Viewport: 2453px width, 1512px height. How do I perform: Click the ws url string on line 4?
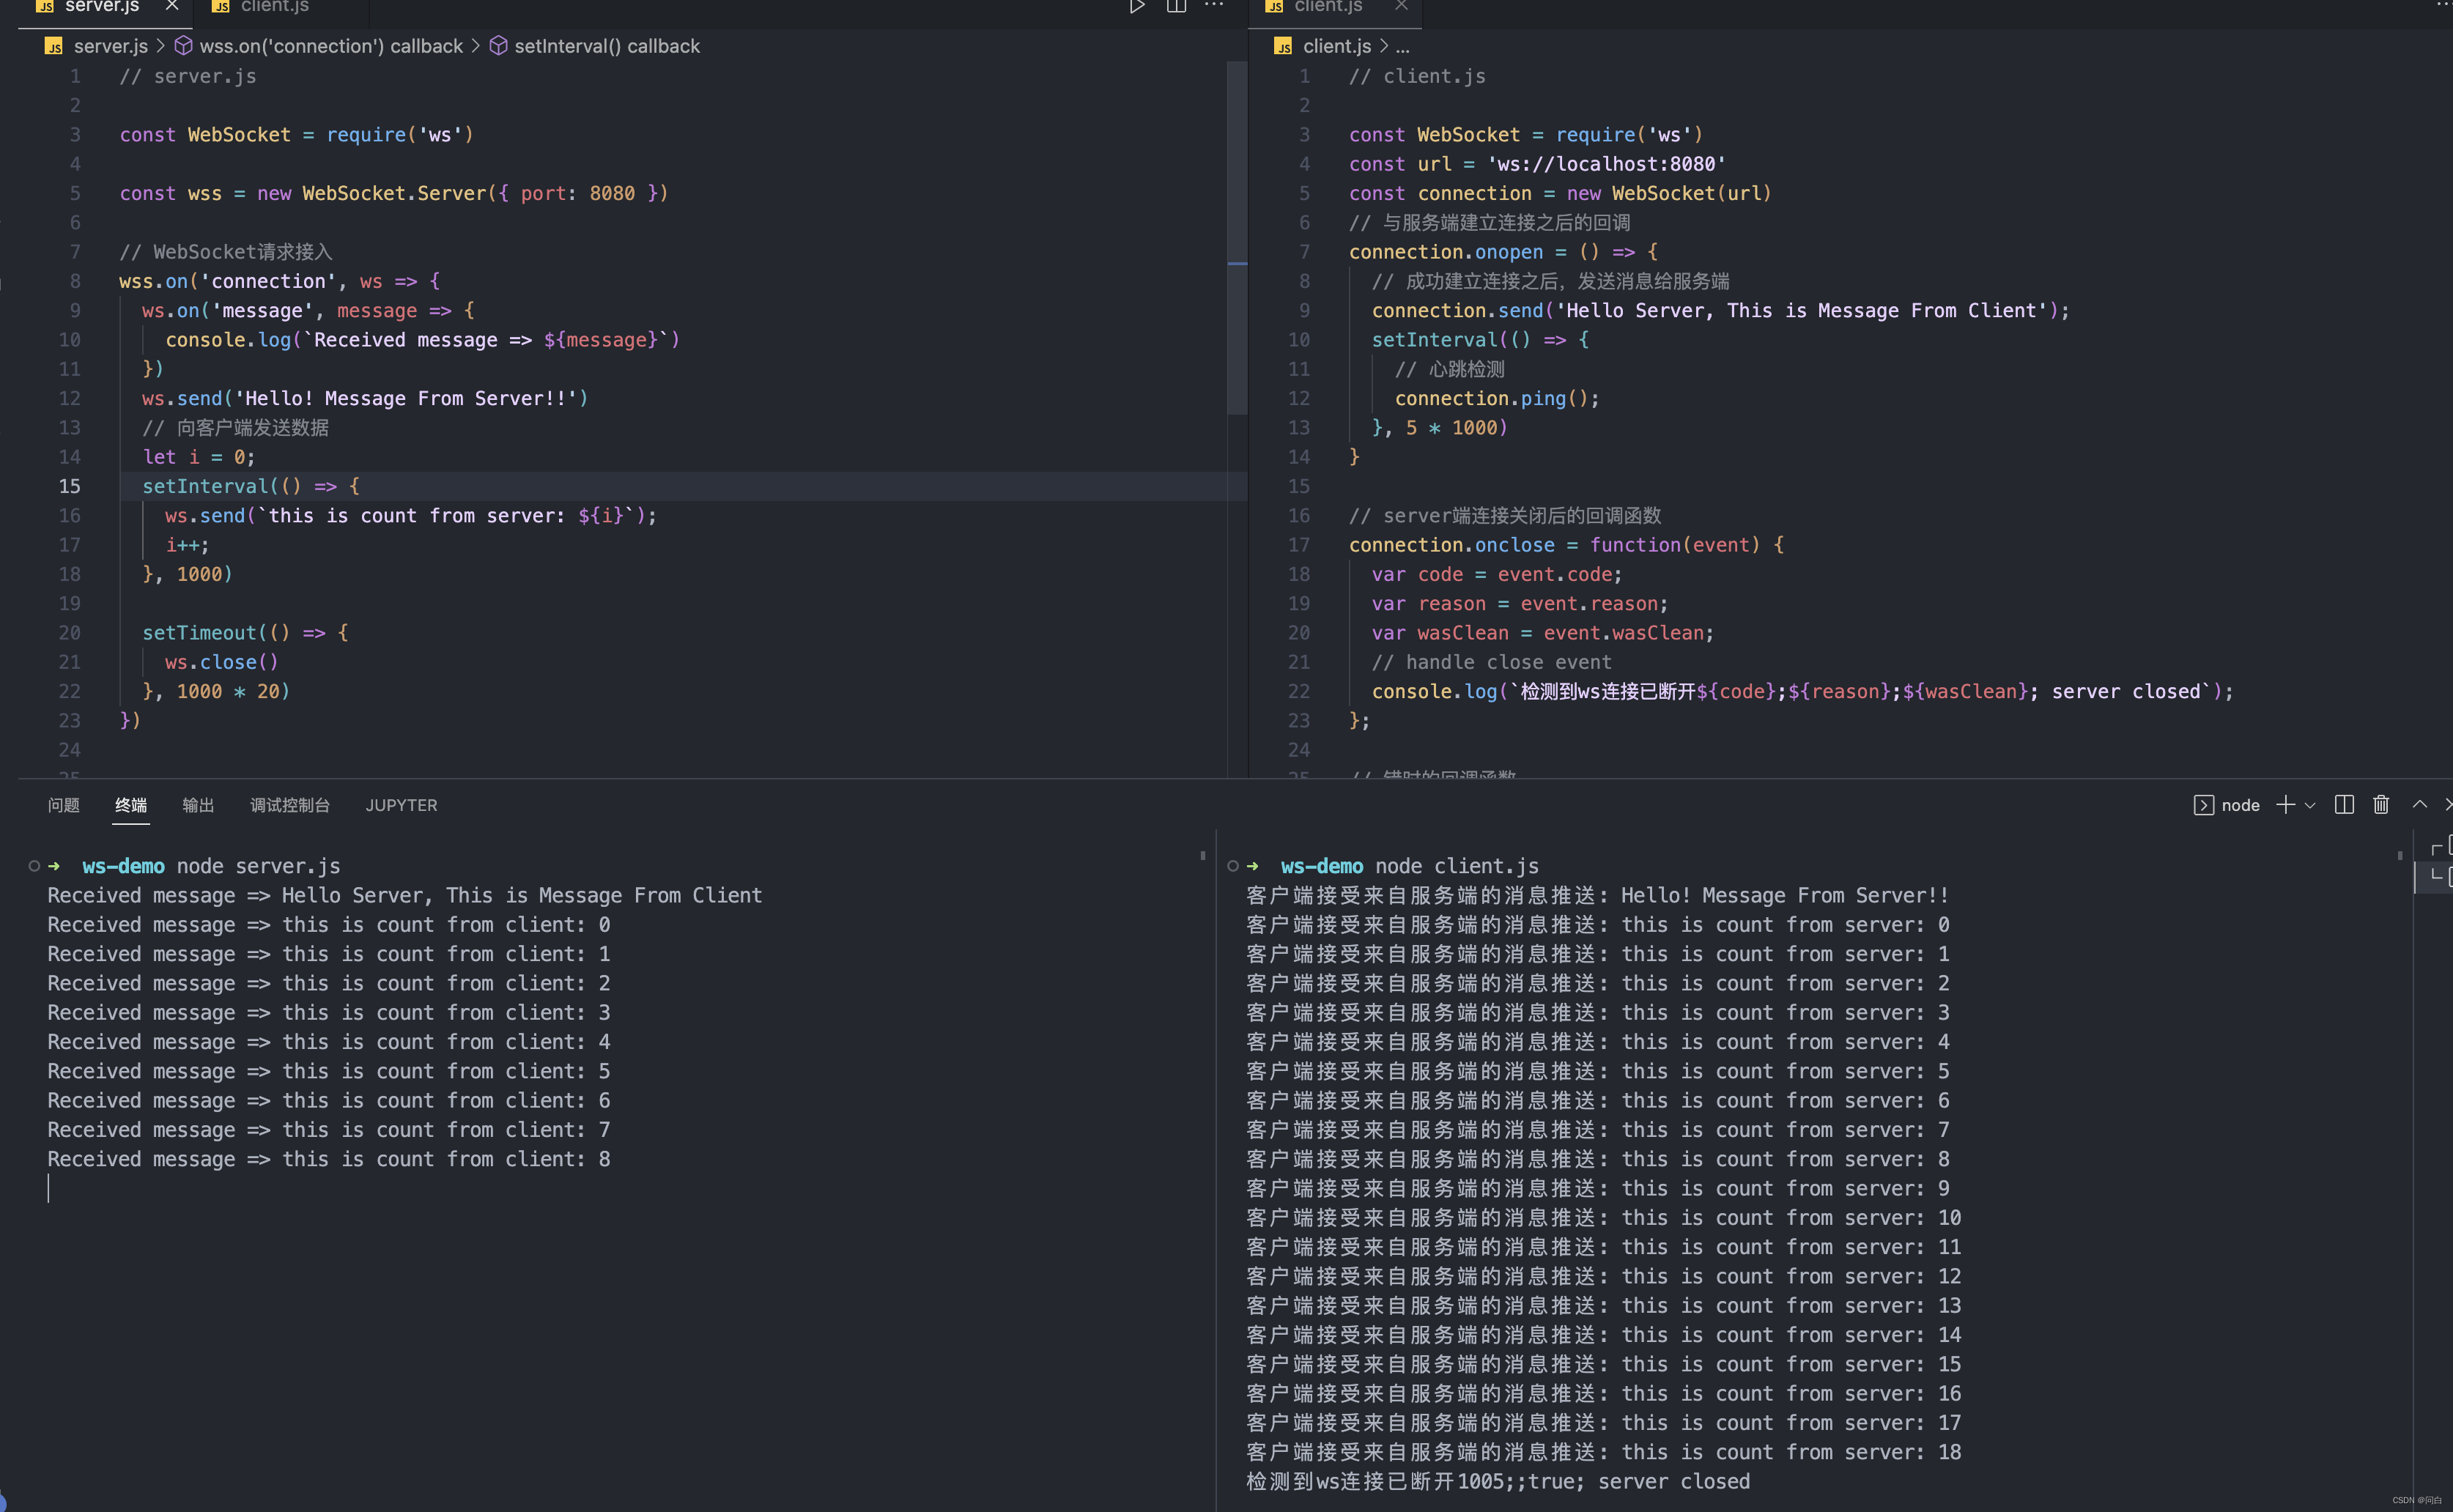pos(1606,164)
